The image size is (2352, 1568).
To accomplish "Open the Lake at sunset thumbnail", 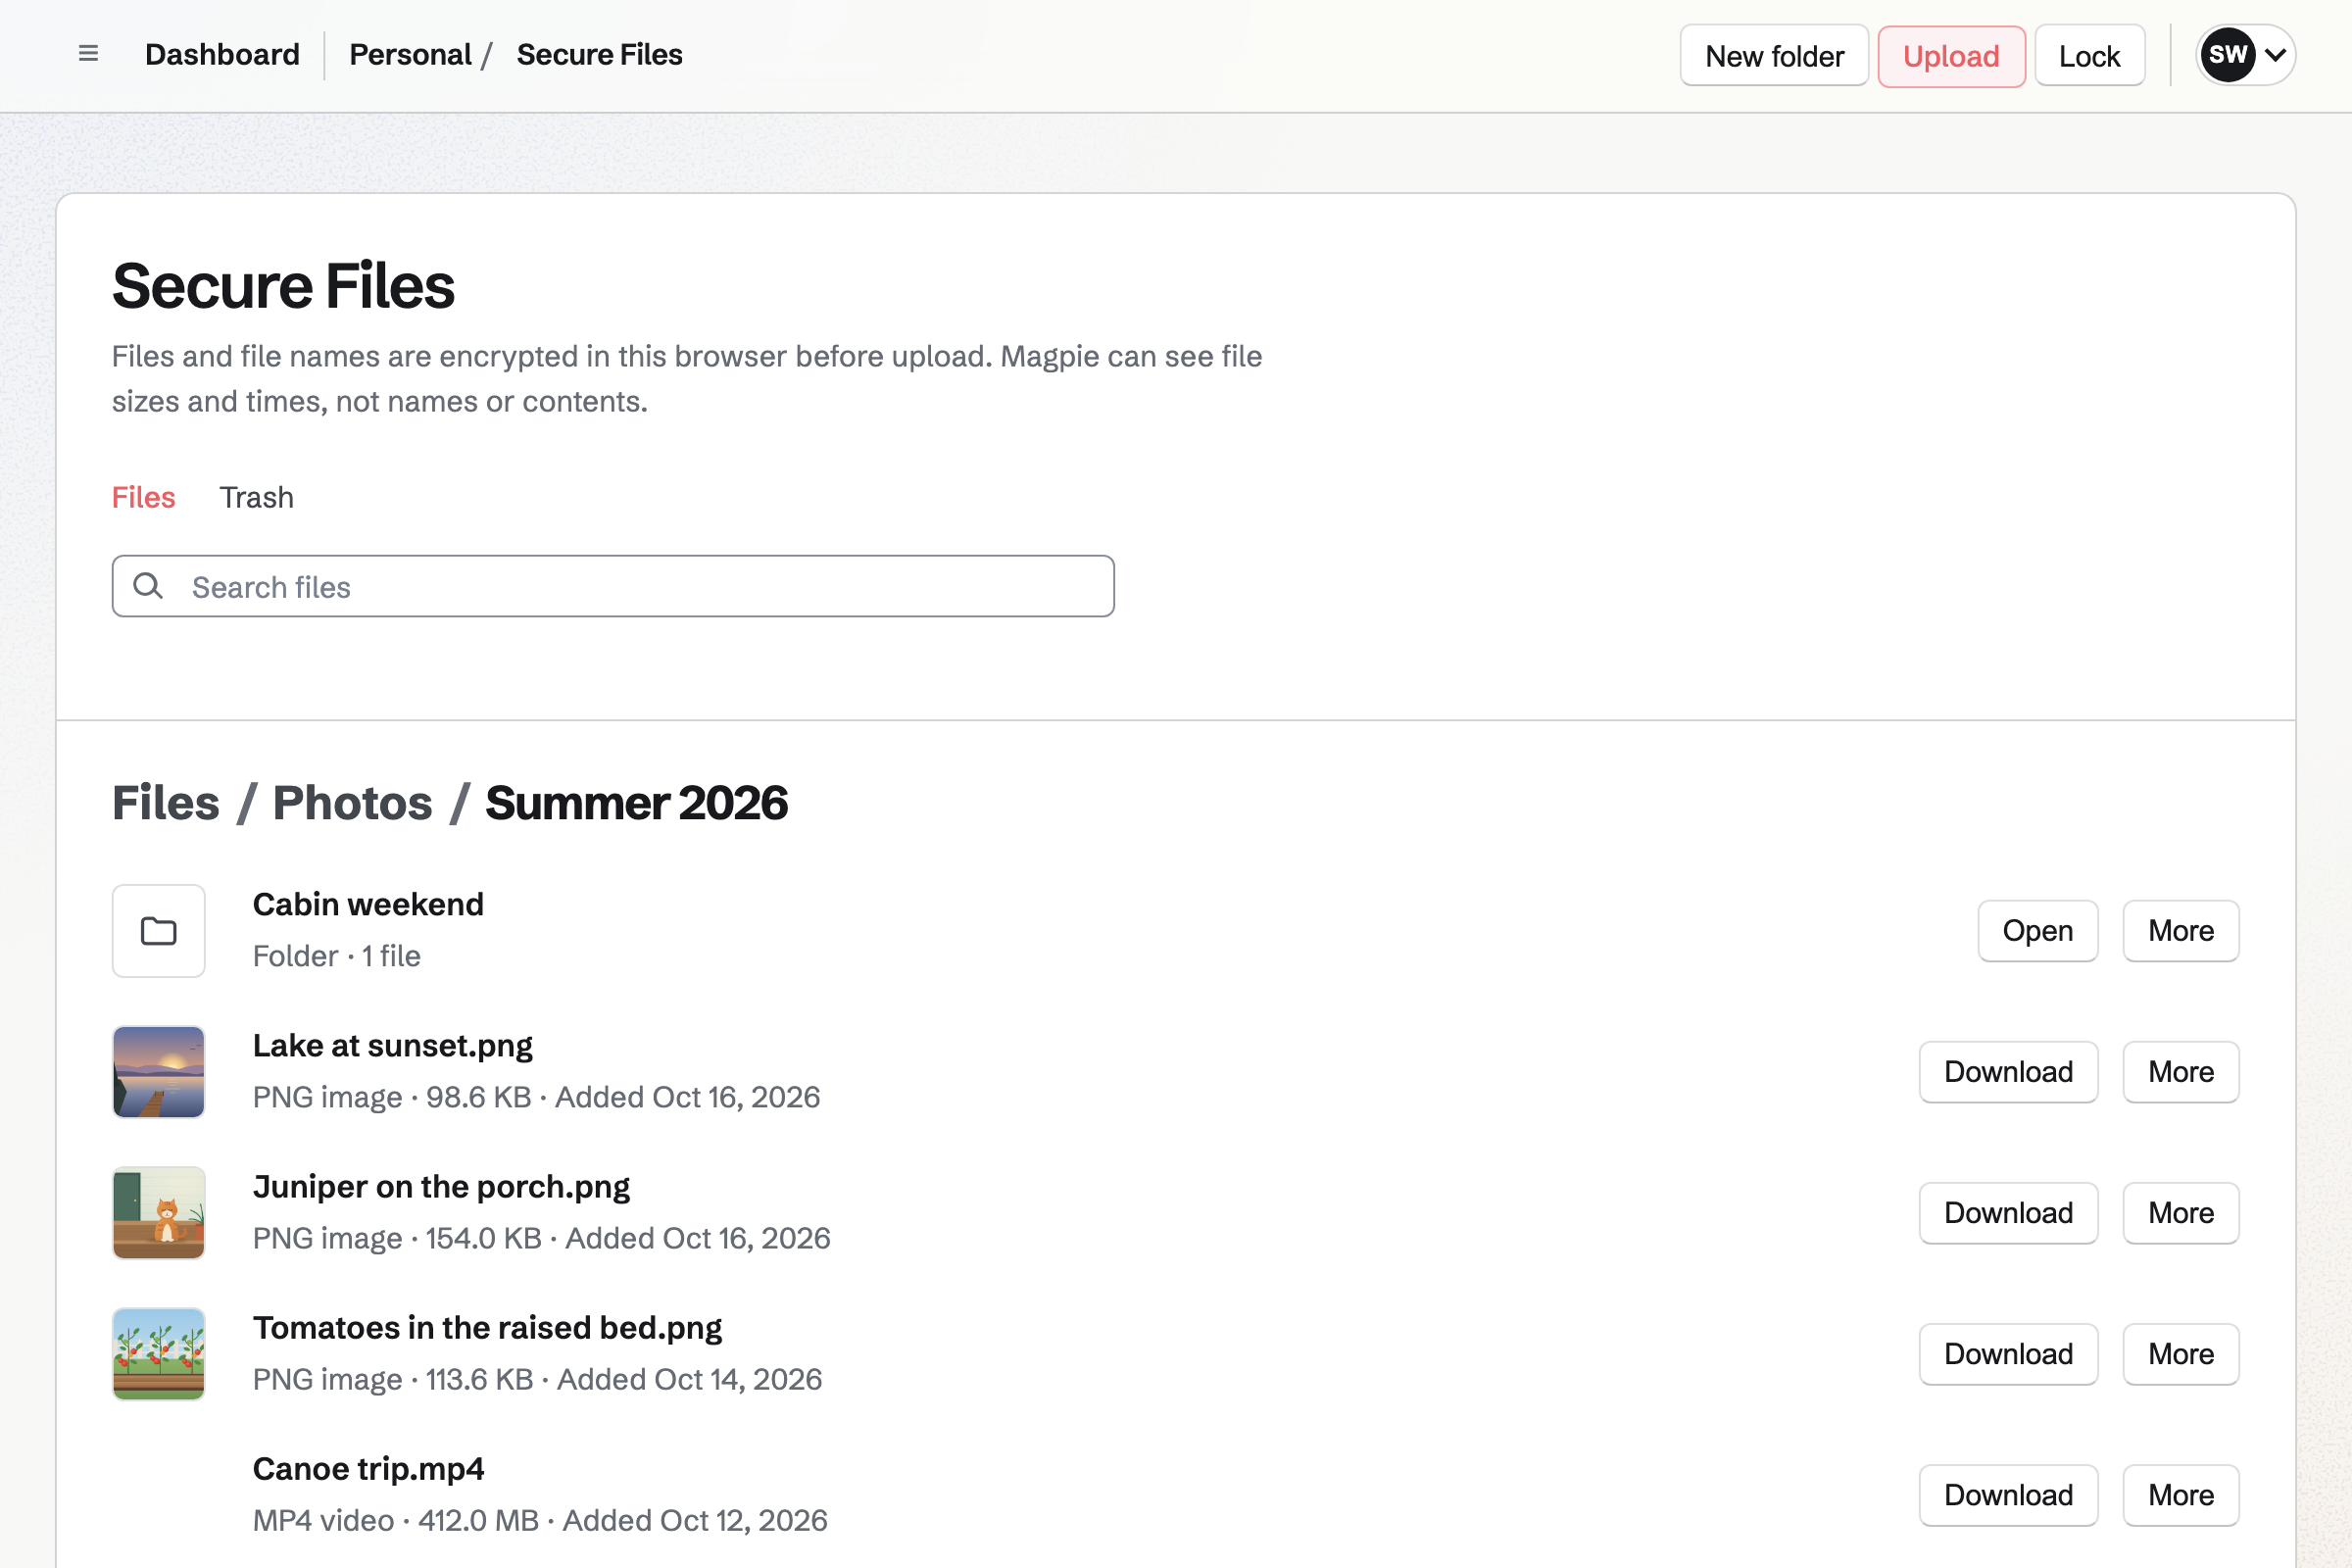I will [x=159, y=1072].
